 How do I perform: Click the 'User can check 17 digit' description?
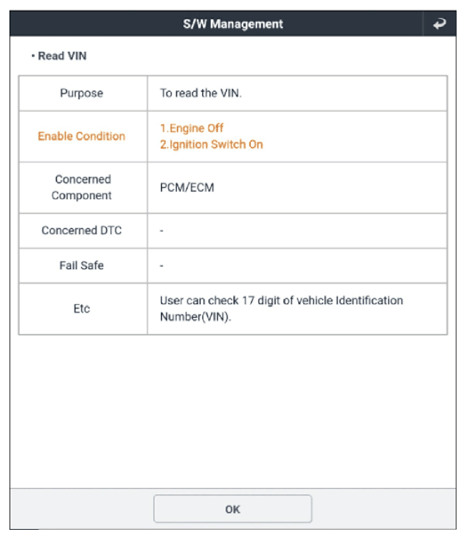[281, 300]
